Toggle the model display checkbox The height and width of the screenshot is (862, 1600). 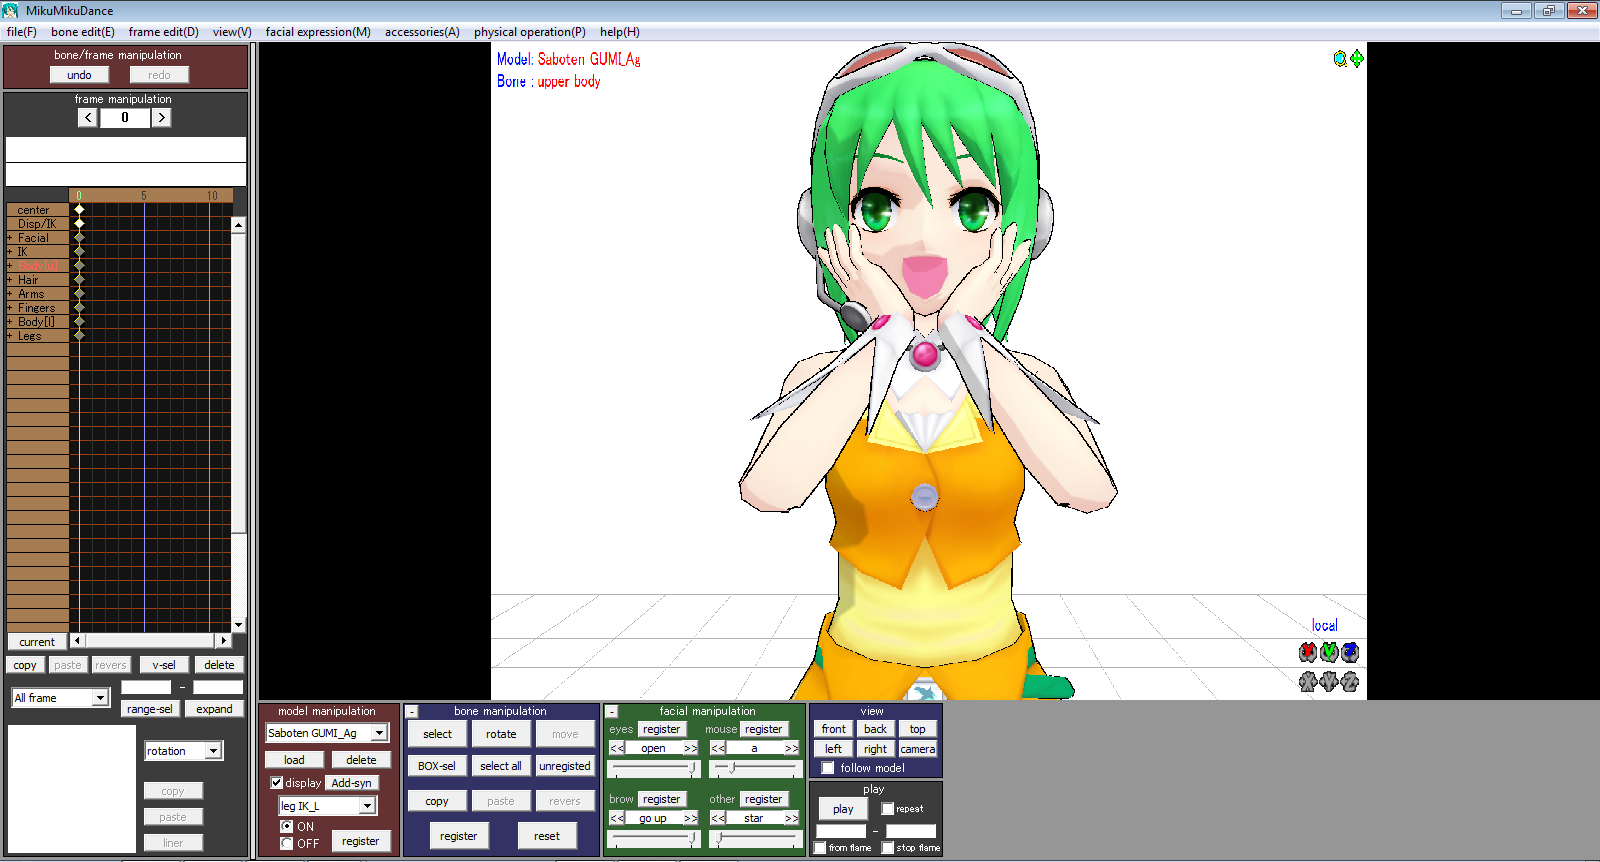pos(277,783)
